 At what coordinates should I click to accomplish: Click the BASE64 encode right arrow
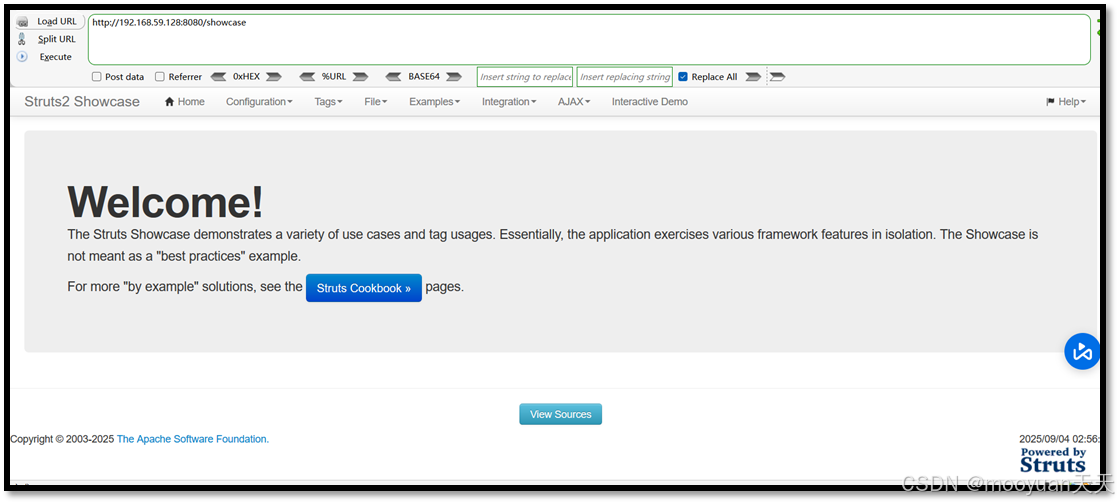point(454,76)
